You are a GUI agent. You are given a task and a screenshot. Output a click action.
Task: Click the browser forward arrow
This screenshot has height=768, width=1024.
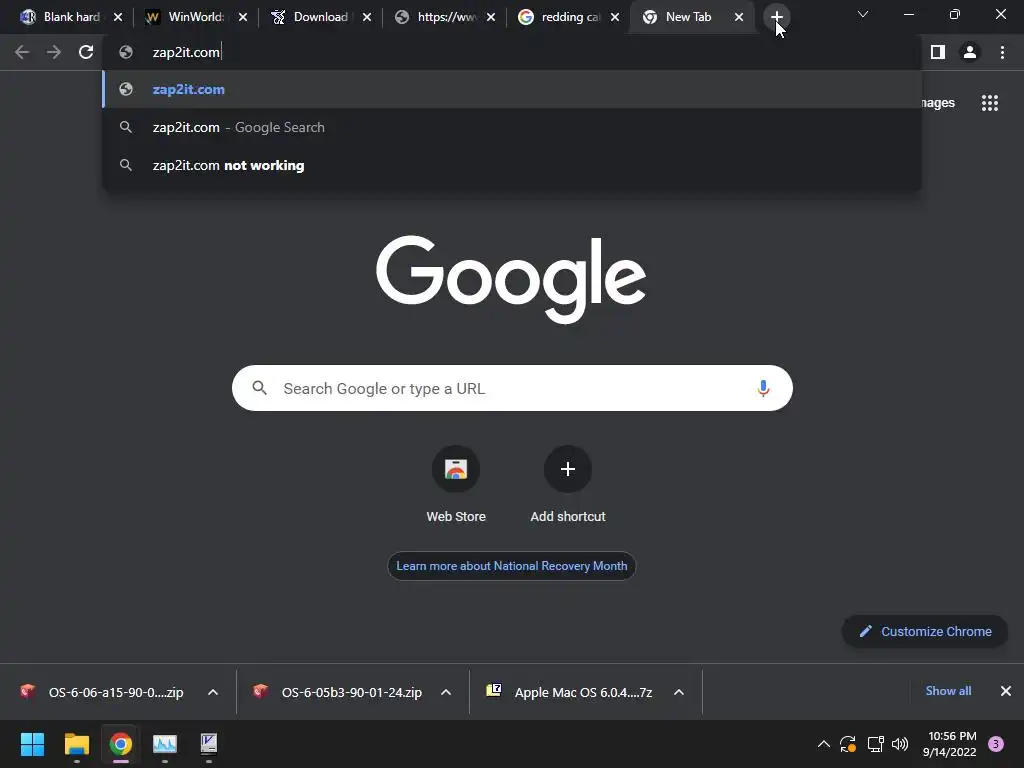(x=54, y=52)
